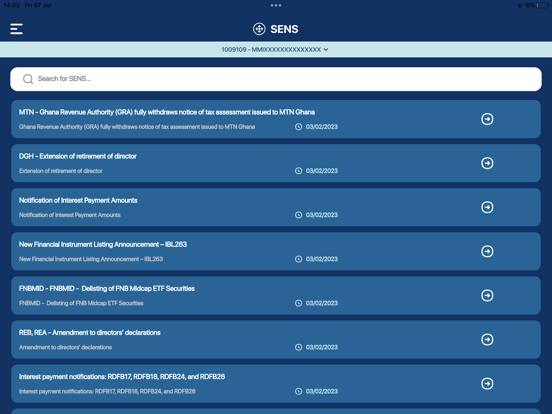Screen dimensions: 552x414
Task: Open the hamburger menu
Action: coord(17,29)
